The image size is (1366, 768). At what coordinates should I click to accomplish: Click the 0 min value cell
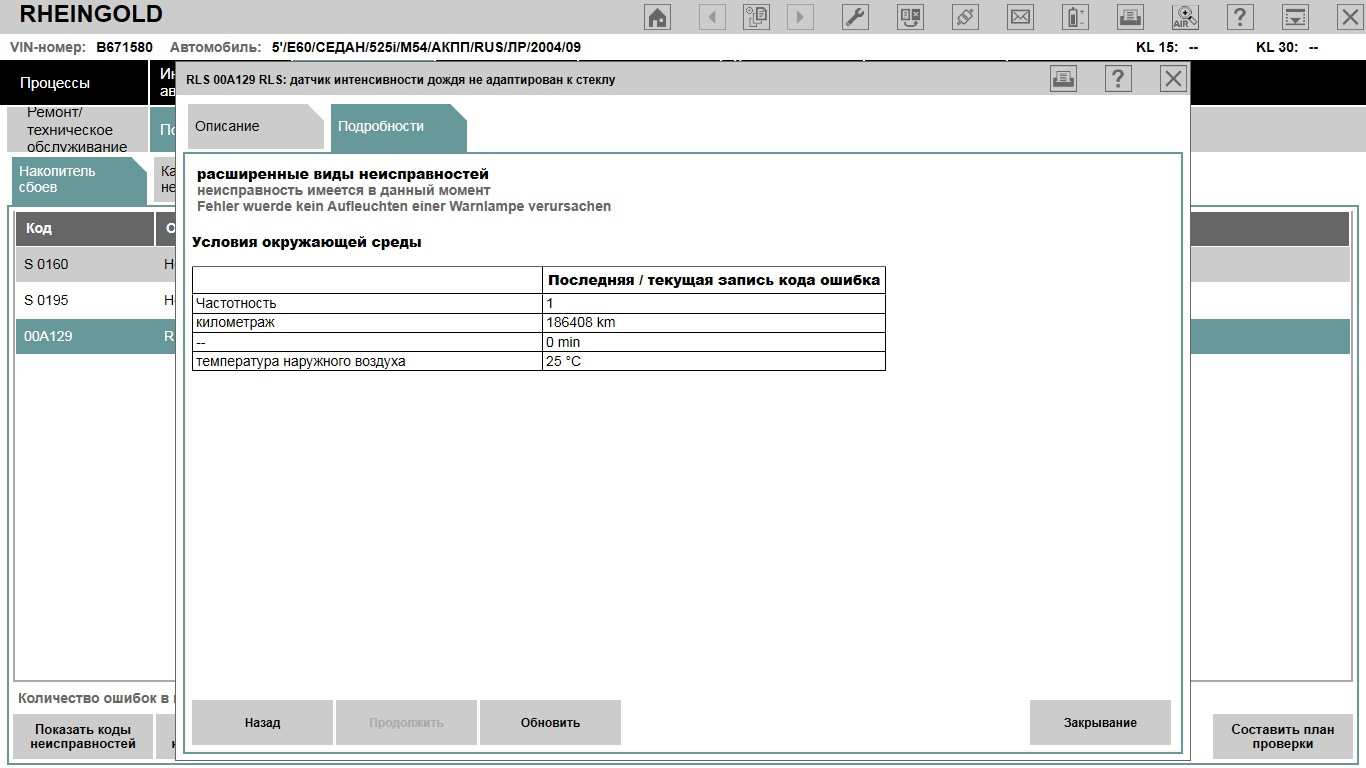(x=713, y=342)
